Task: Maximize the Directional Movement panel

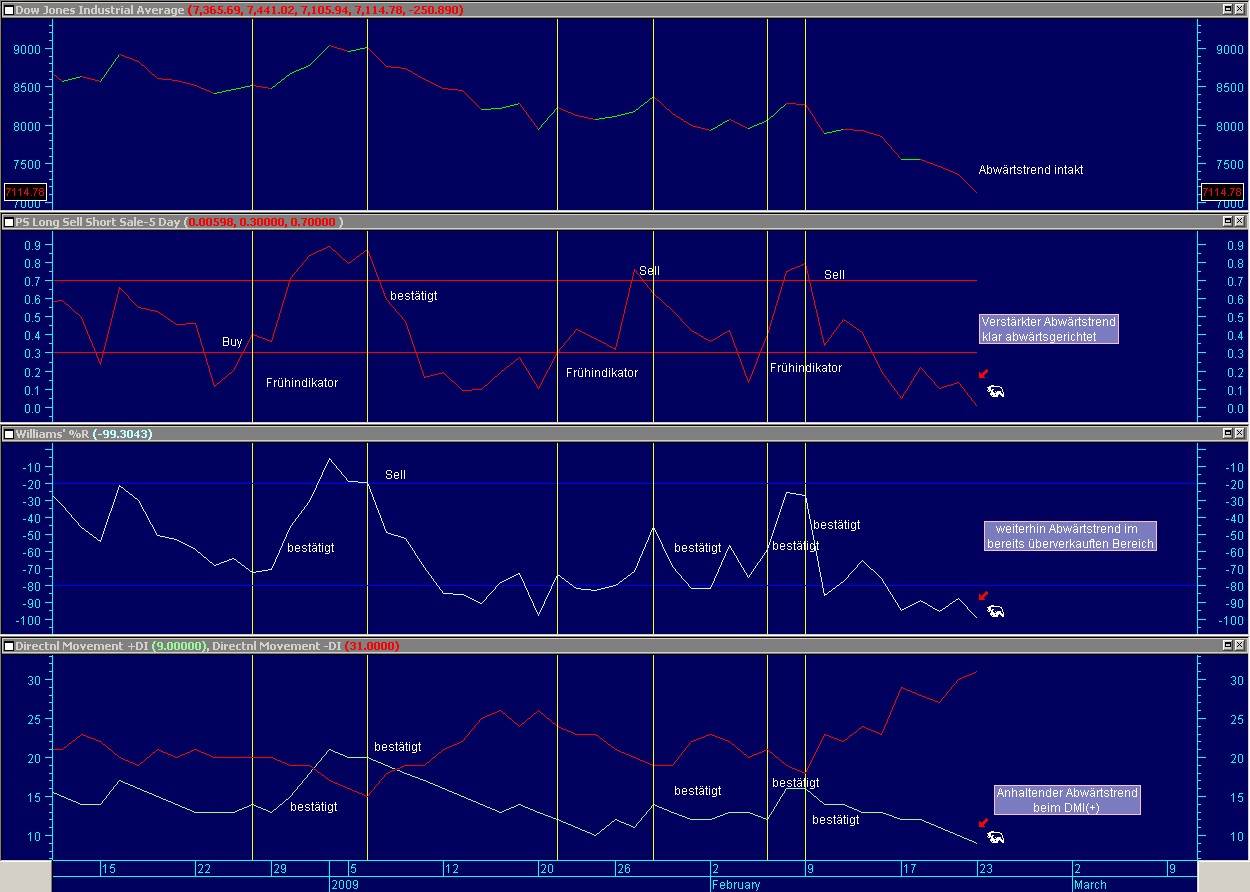Action: pyautogui.click(x=1228, y=646)
